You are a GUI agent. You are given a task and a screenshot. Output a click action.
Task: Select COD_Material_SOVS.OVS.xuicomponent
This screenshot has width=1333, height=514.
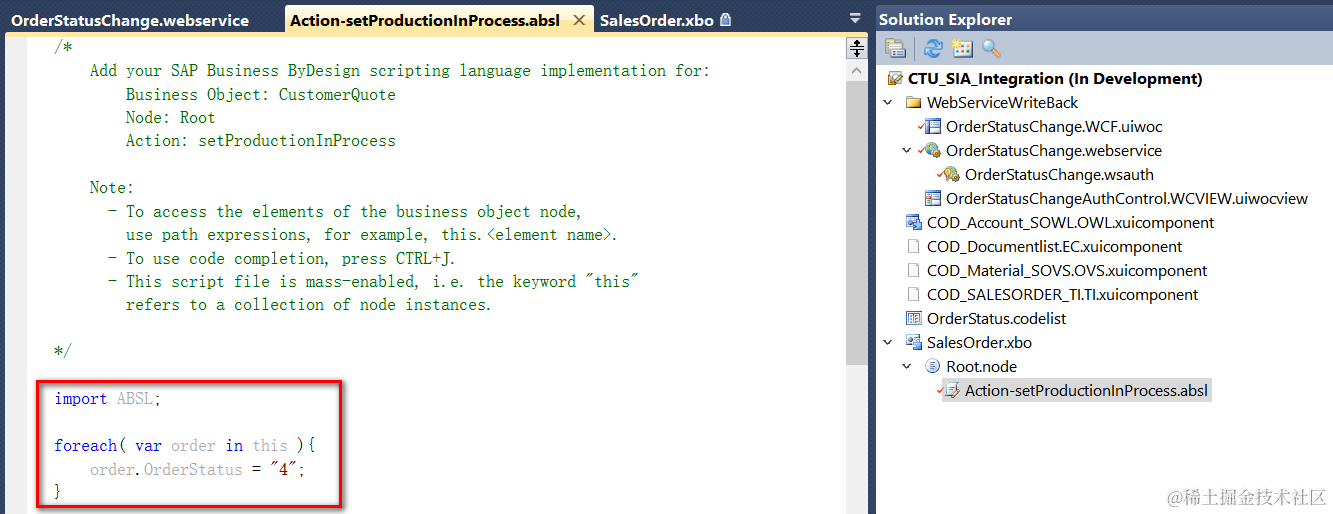click(1067, 270)
